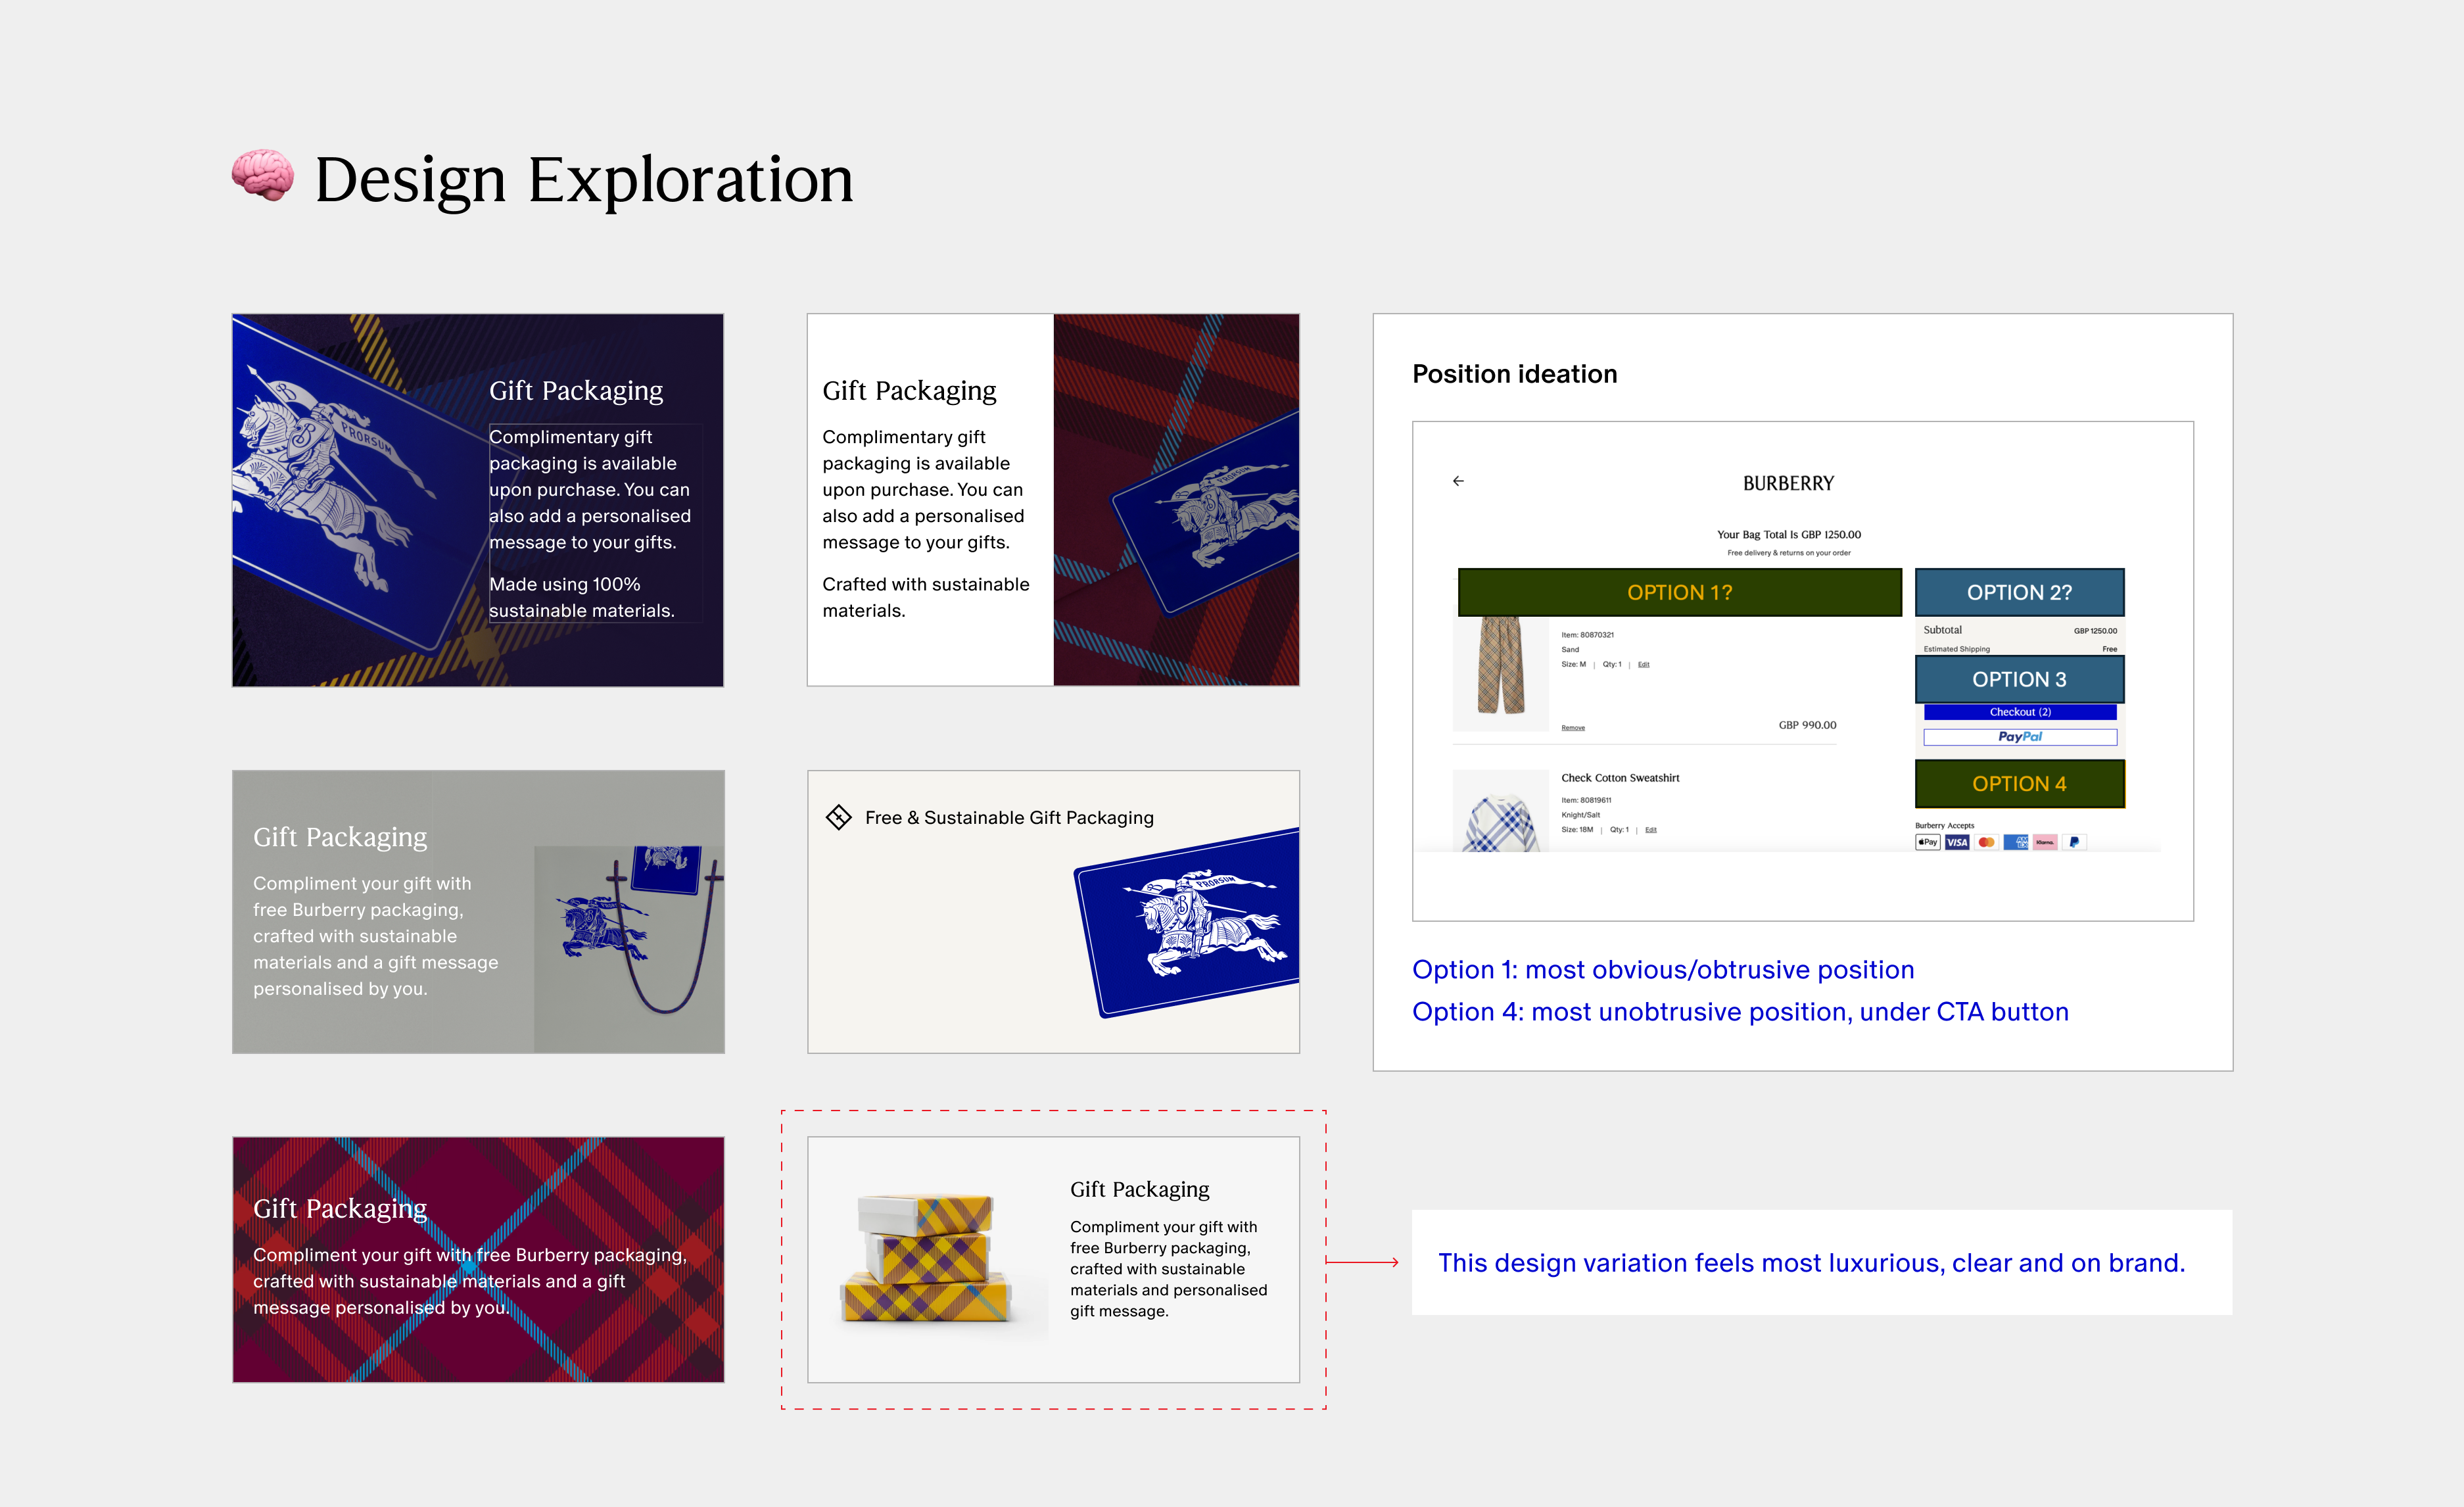Click the back arrow in the Burberry mockup

[x=1458, y=481]
